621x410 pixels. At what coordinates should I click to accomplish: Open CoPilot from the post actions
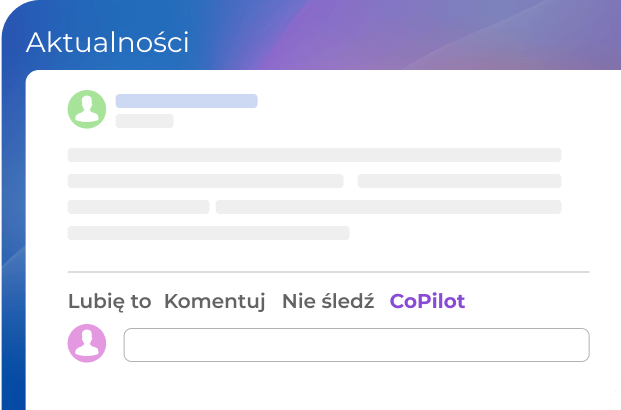pyautogui.click(x=427, y=301)
